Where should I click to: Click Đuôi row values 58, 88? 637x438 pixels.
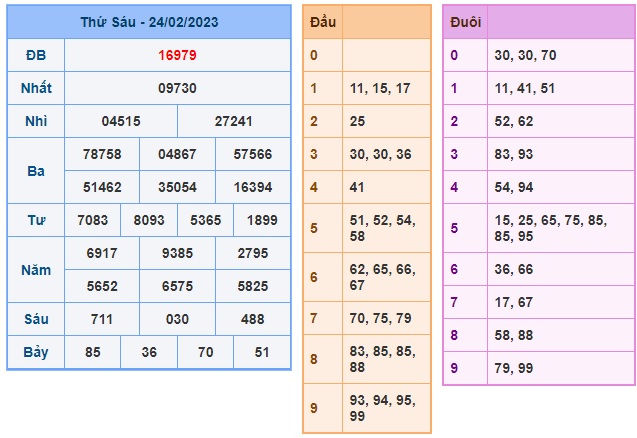pos(514,335)
